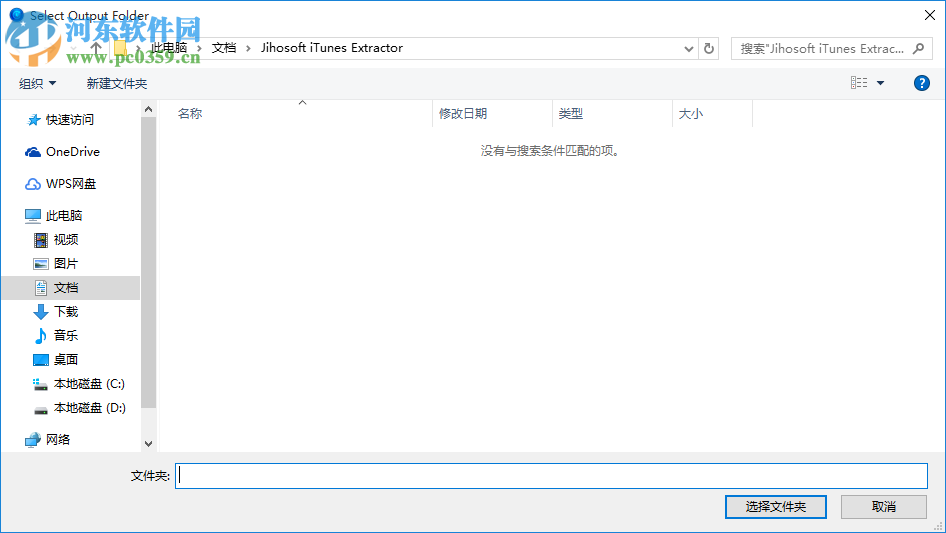
Task: Click sidebar scrollbar up arrow
Action: coord(148,109)
